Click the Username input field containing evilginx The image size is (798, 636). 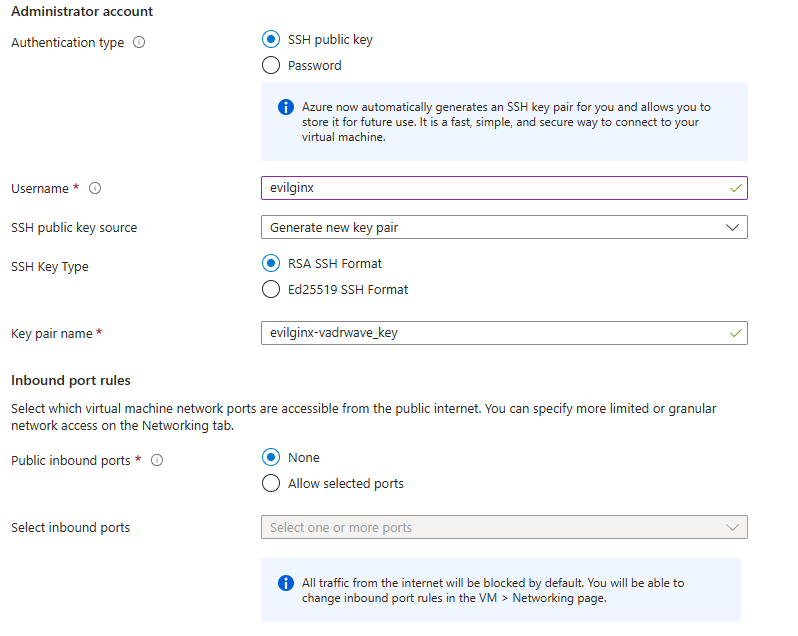[504, 188]
